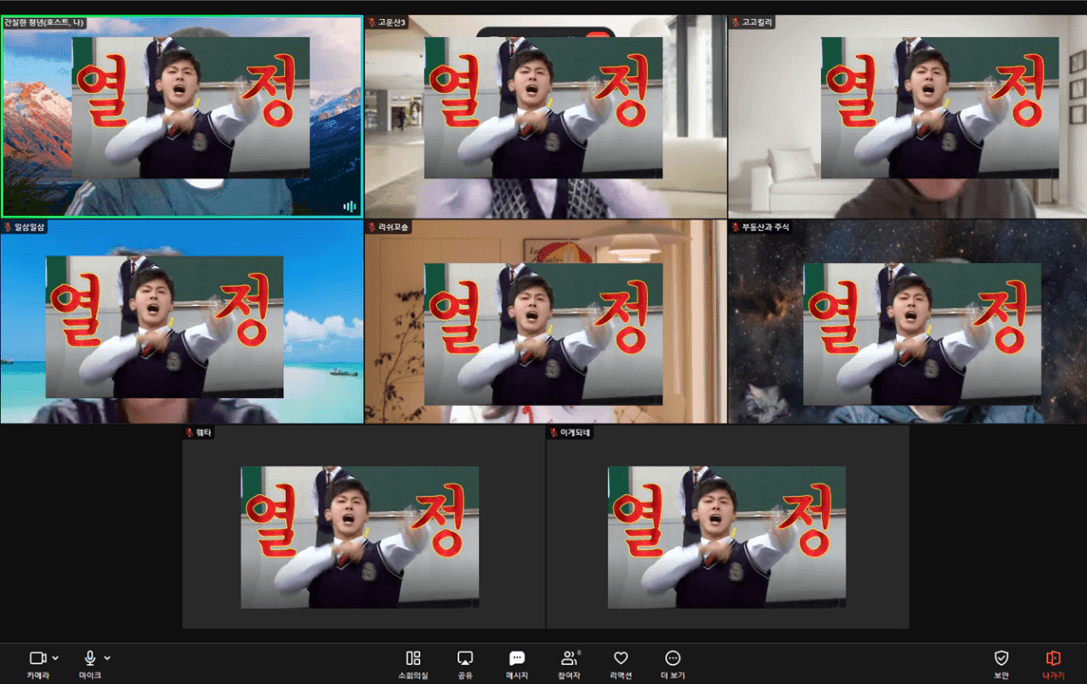
Task: Select 이게되네 participant video tile
Action: click(x=727, y=527)
